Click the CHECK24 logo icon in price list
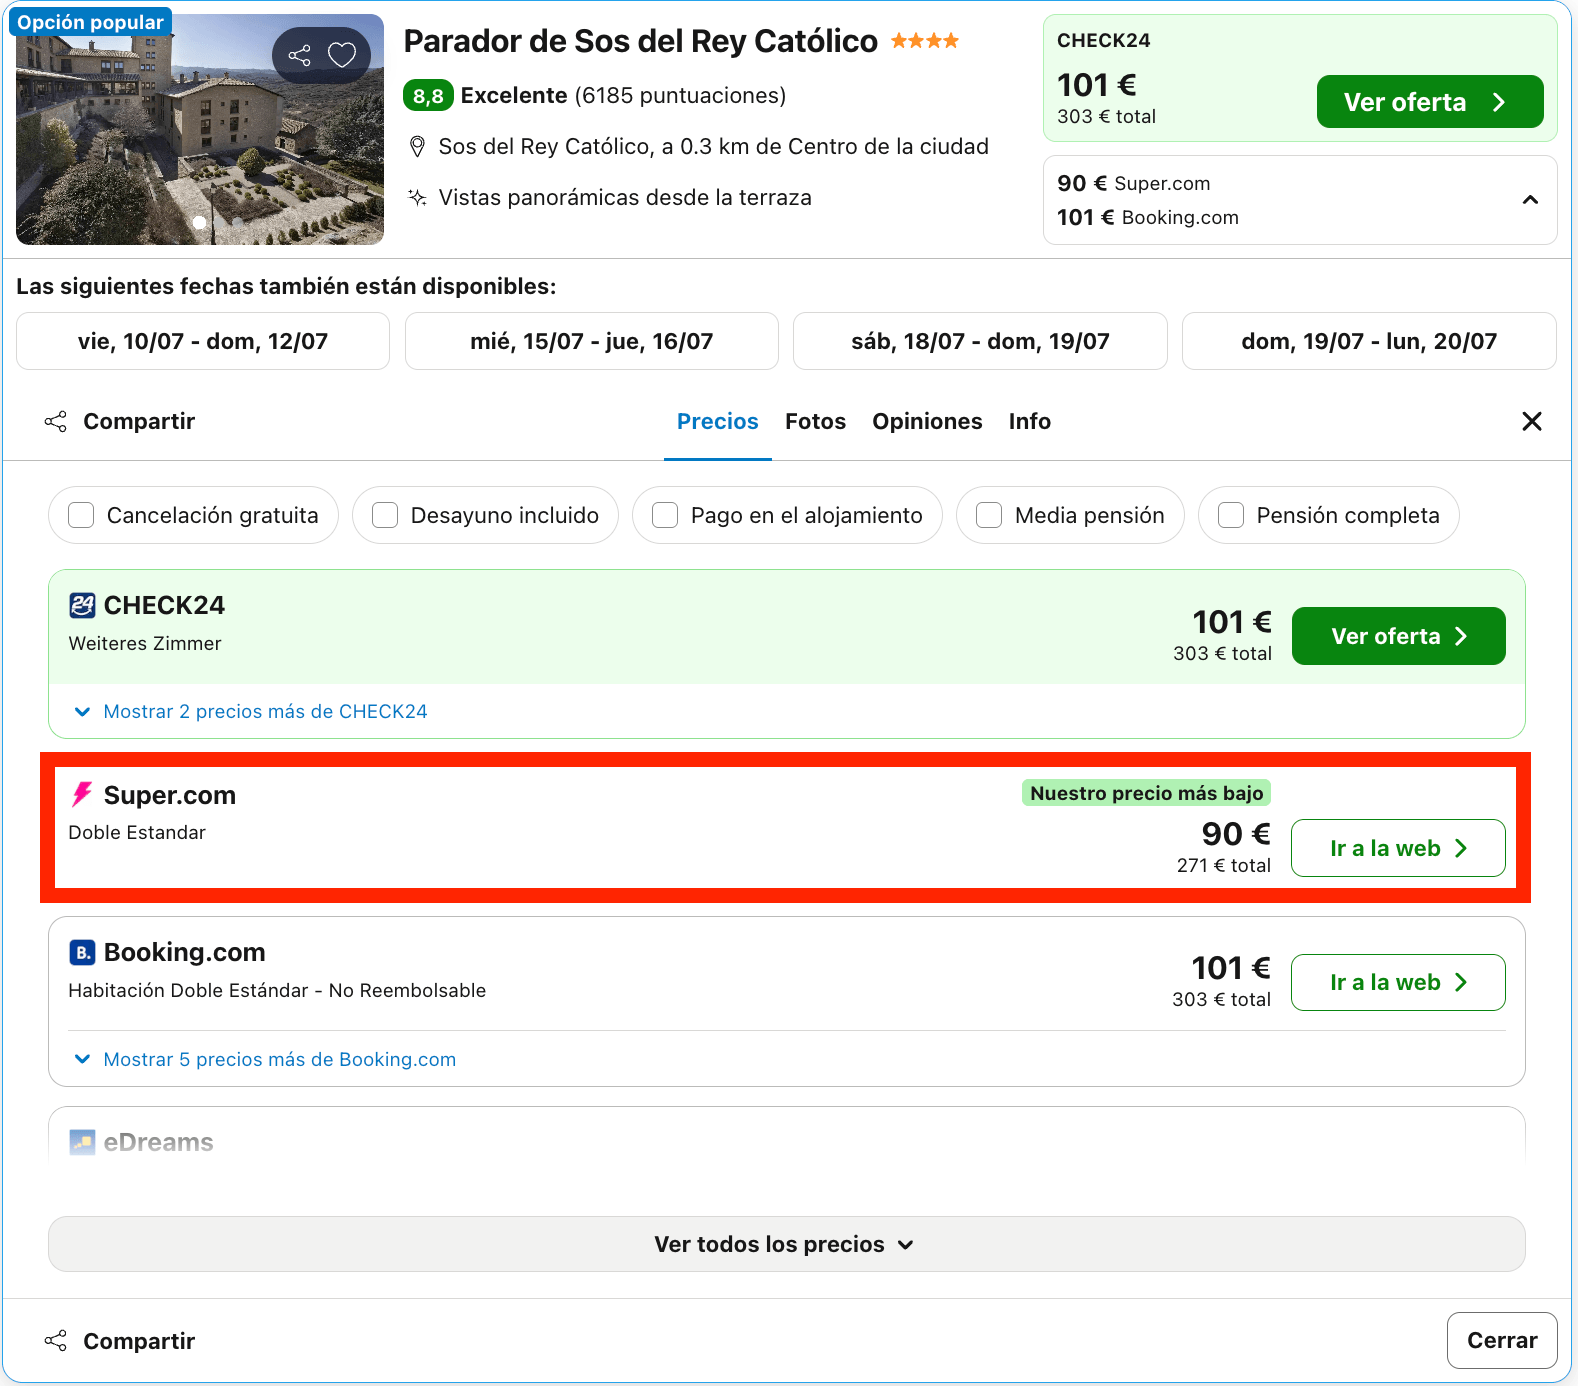The height and width of the screenshot is (1386, 1578). pyautogui.click(x=82, y=605)
